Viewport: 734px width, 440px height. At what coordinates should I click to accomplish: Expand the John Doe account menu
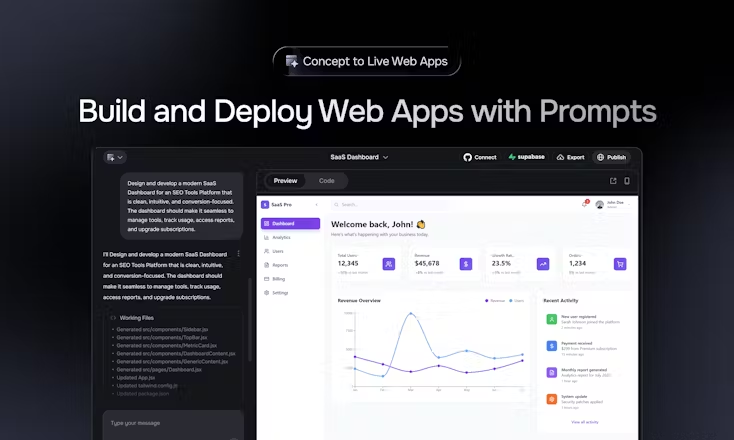click(x=630, y=205)
